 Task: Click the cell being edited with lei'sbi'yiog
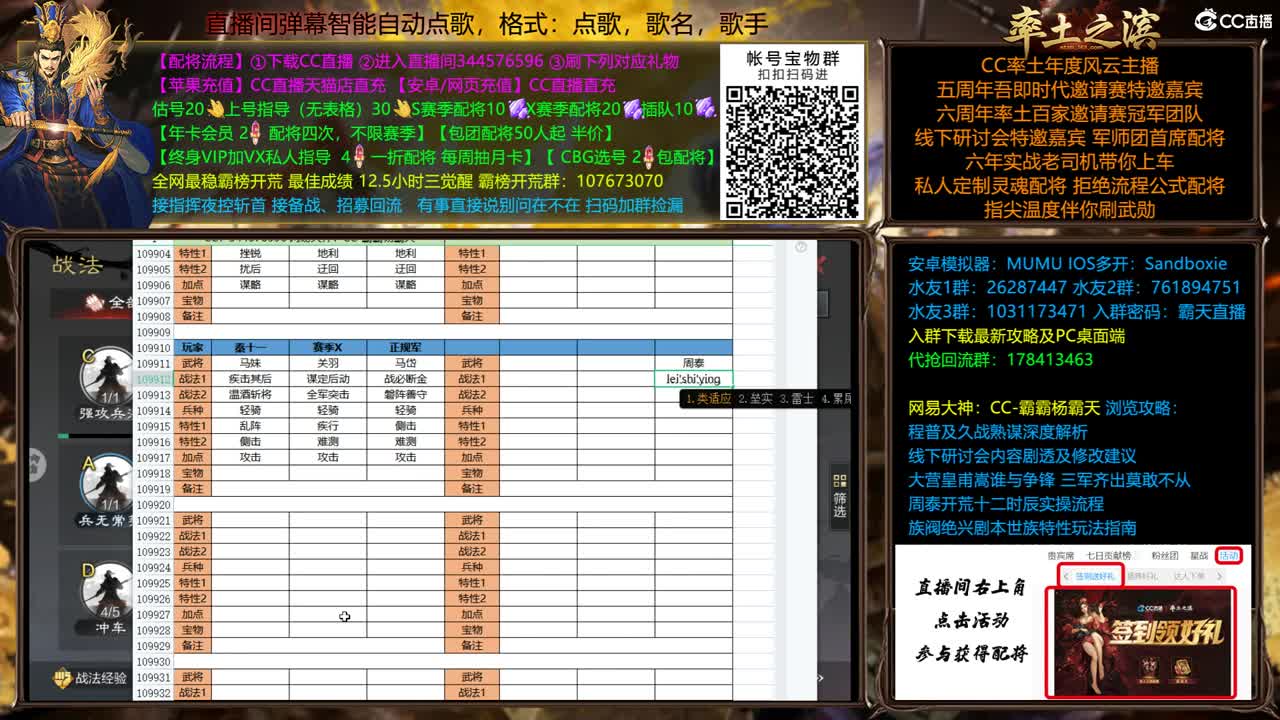point(694,379)
